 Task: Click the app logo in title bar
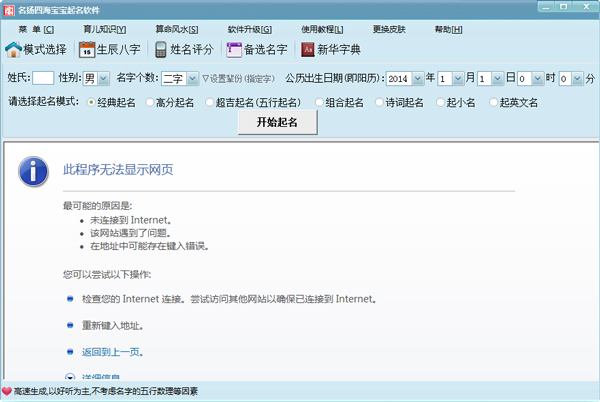[x=9, y=8]
